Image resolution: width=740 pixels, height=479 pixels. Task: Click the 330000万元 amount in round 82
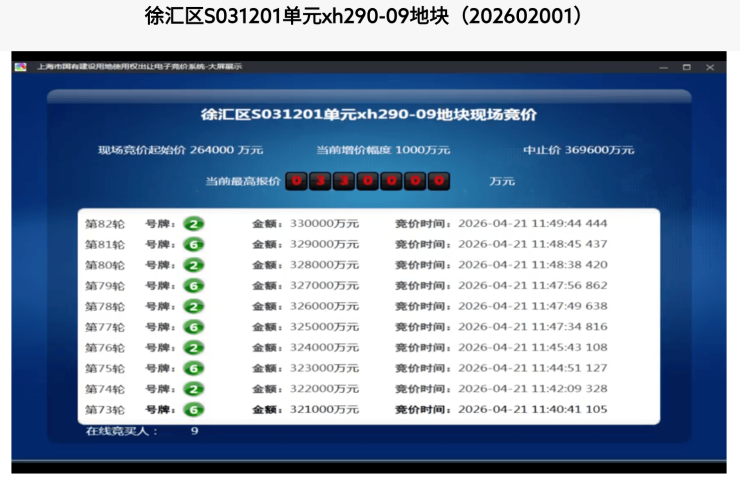click(x=323, y=224)
